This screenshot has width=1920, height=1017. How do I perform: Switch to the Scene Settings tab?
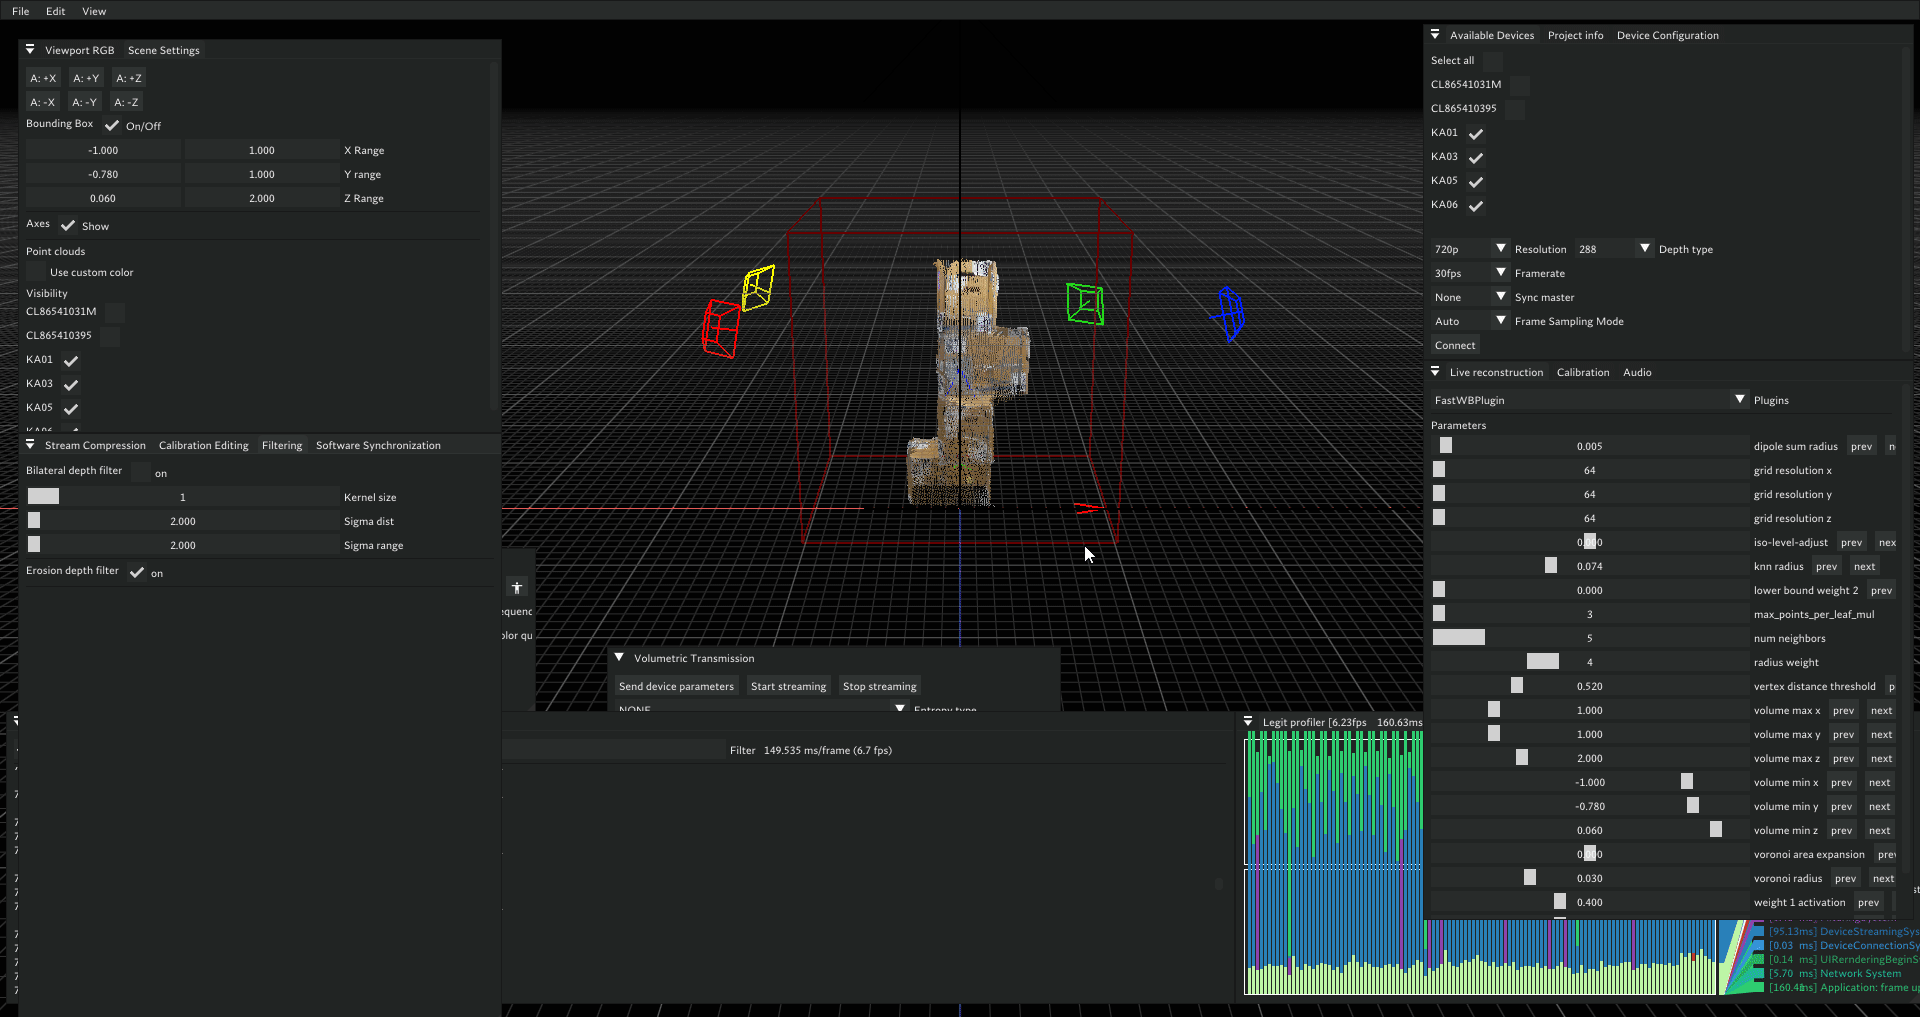coord(164,50)
